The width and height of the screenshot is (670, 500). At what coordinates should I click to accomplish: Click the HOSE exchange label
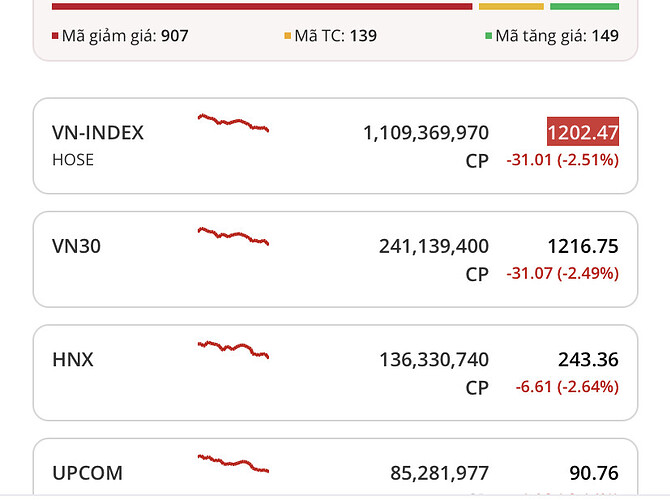[73, 159]
